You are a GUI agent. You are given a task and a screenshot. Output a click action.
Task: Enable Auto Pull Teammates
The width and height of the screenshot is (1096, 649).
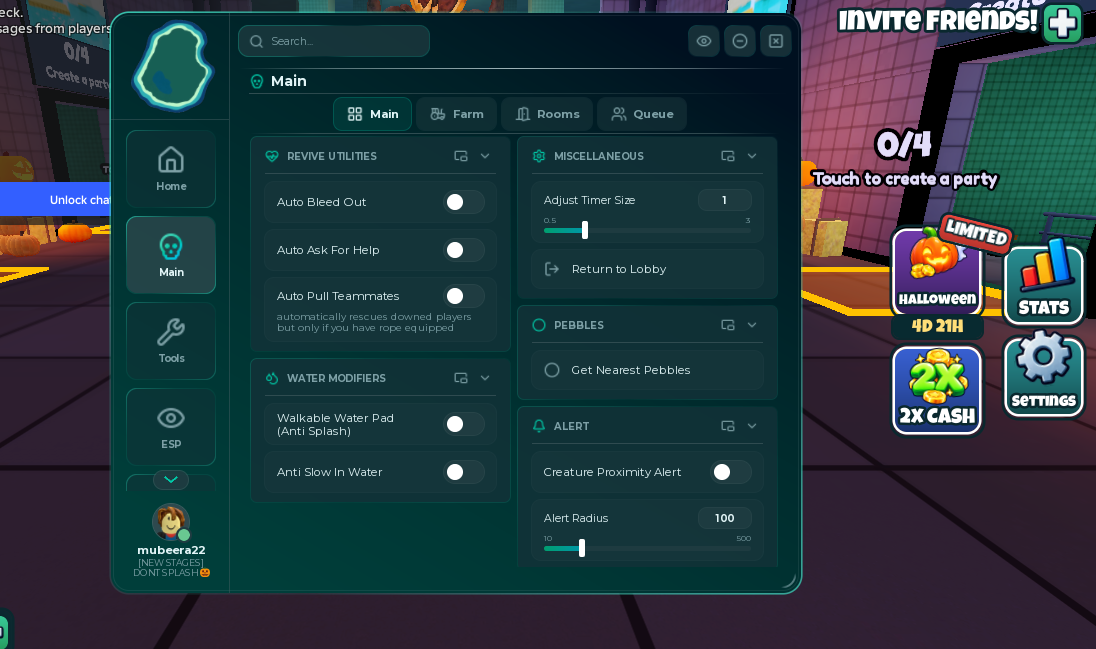[464, 296]
